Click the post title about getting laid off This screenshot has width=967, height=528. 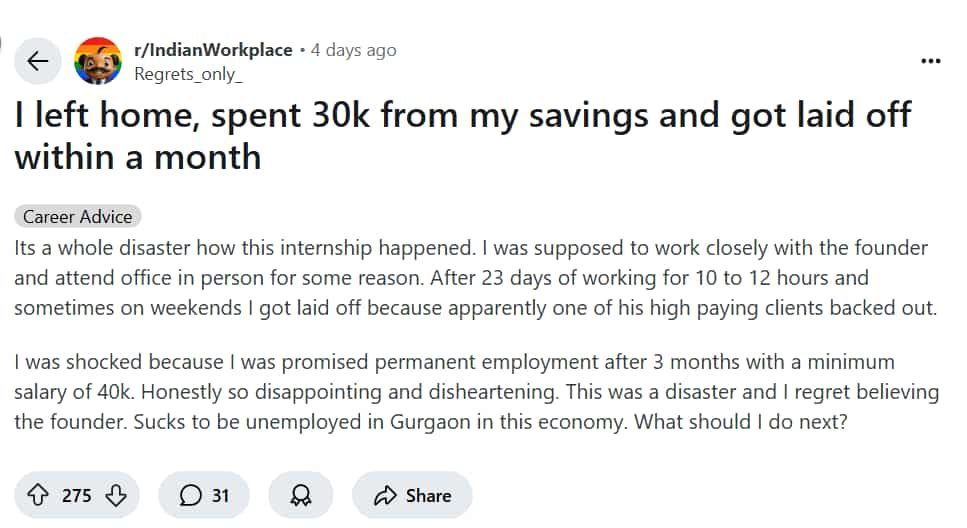click(463, 136)
